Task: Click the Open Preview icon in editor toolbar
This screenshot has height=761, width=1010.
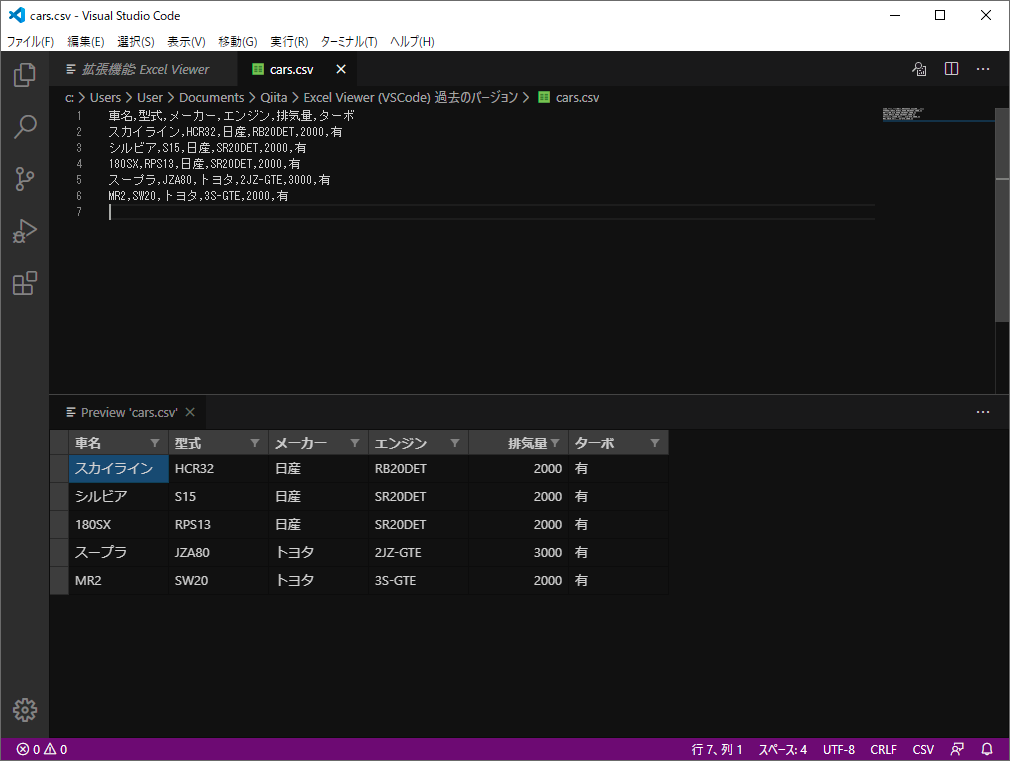Action: click(919, 69)
